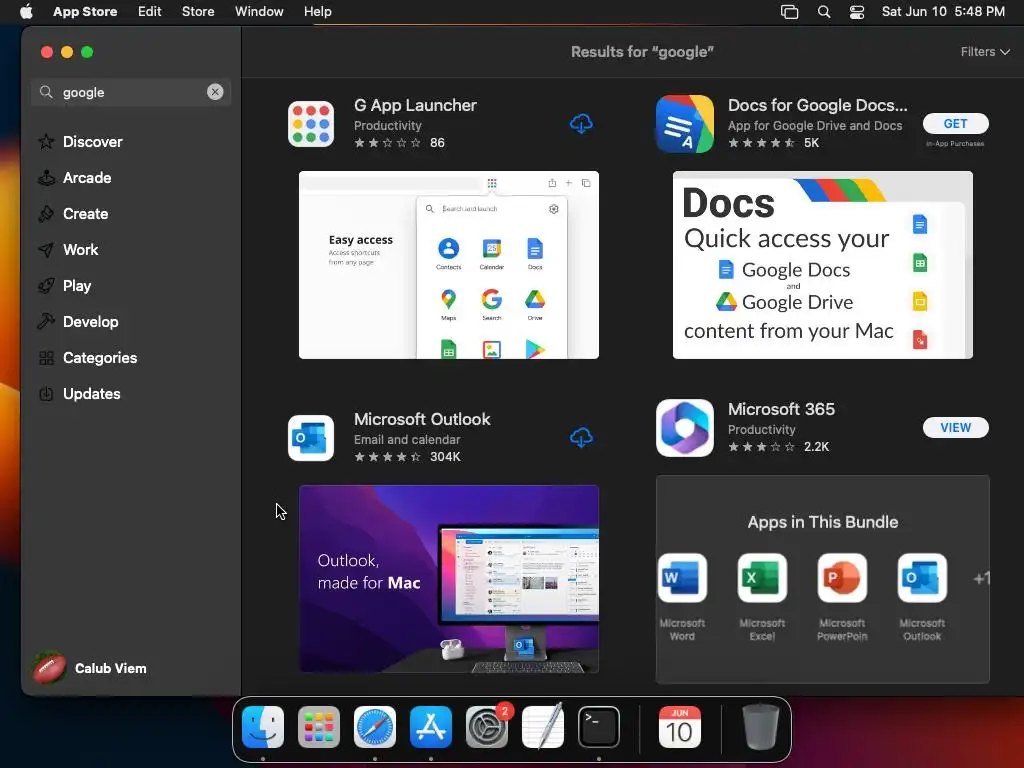Open the Apple menu

click(x=26, y=12)
